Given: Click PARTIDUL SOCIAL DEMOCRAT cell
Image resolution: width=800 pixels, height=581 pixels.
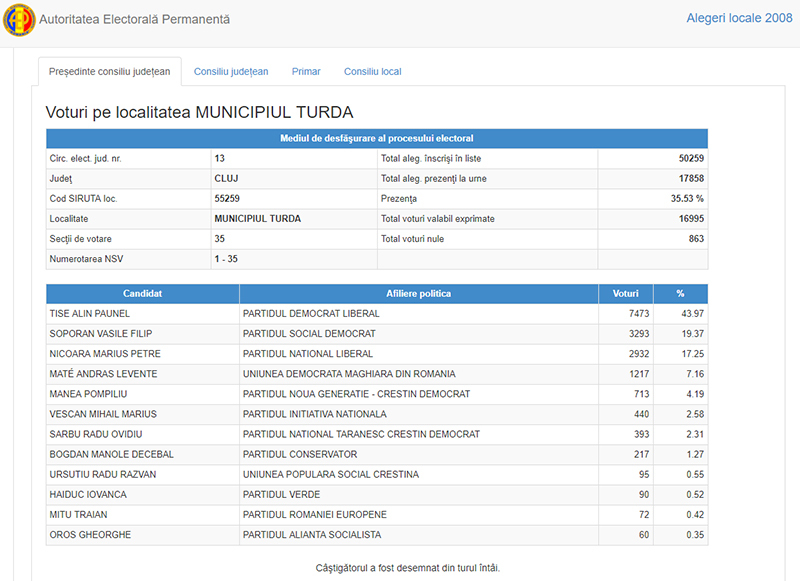Looking at the screenshot, I should [x=418, y=334].
